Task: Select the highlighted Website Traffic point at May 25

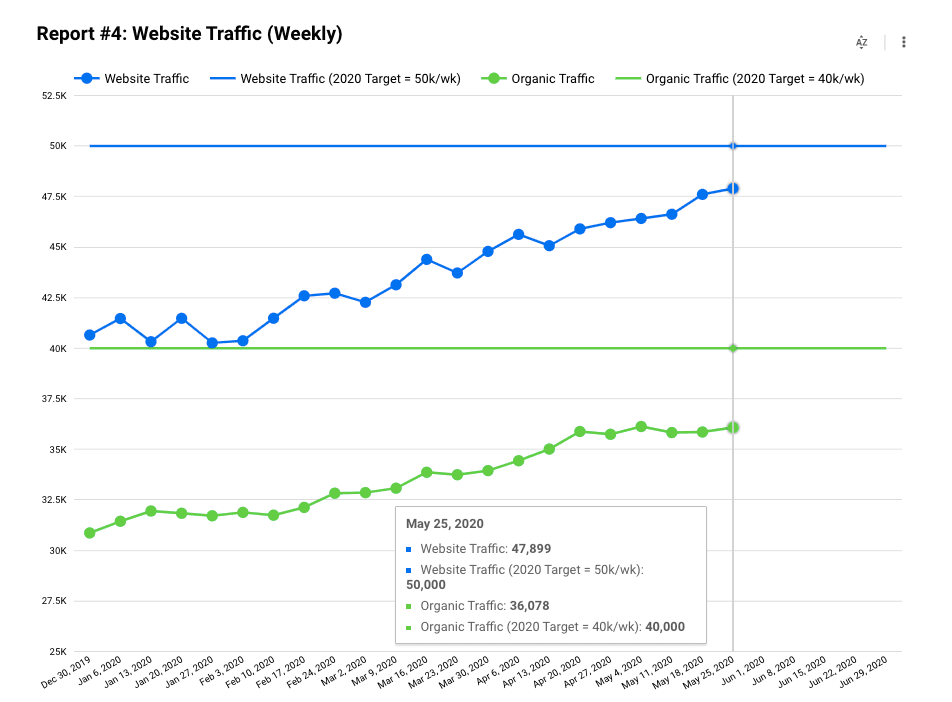Action: pos(733,188)
